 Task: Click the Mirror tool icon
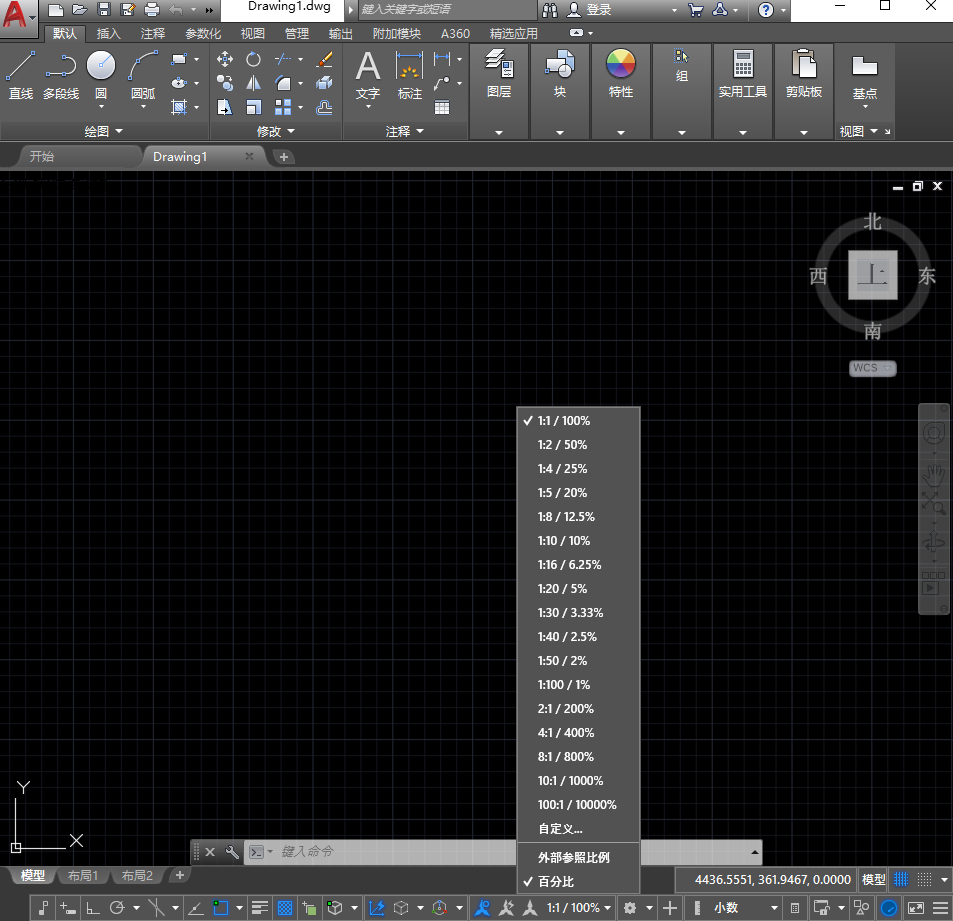(253, 83)
